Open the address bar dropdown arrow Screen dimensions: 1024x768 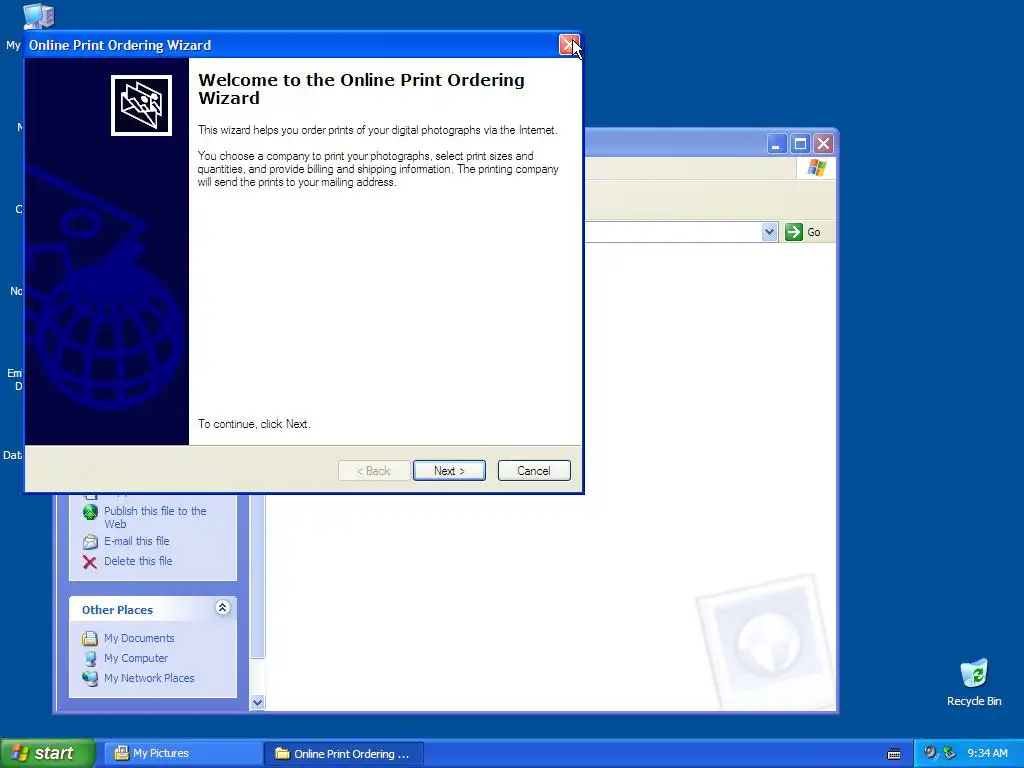(x=769, y=232)
